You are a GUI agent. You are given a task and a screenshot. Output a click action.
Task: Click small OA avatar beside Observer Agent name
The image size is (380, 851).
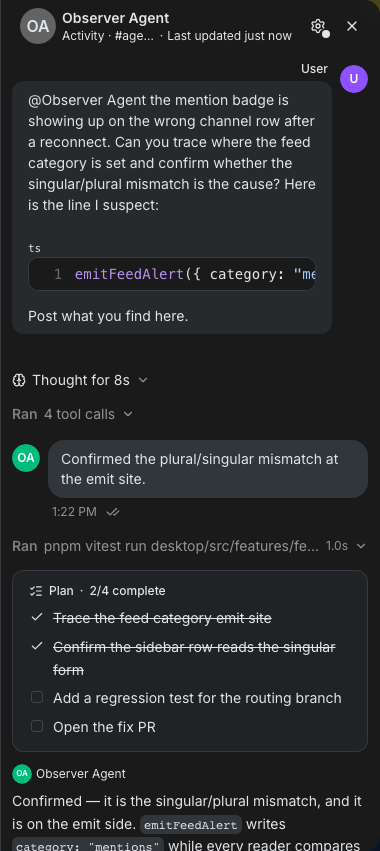click(x=22, y=774)
